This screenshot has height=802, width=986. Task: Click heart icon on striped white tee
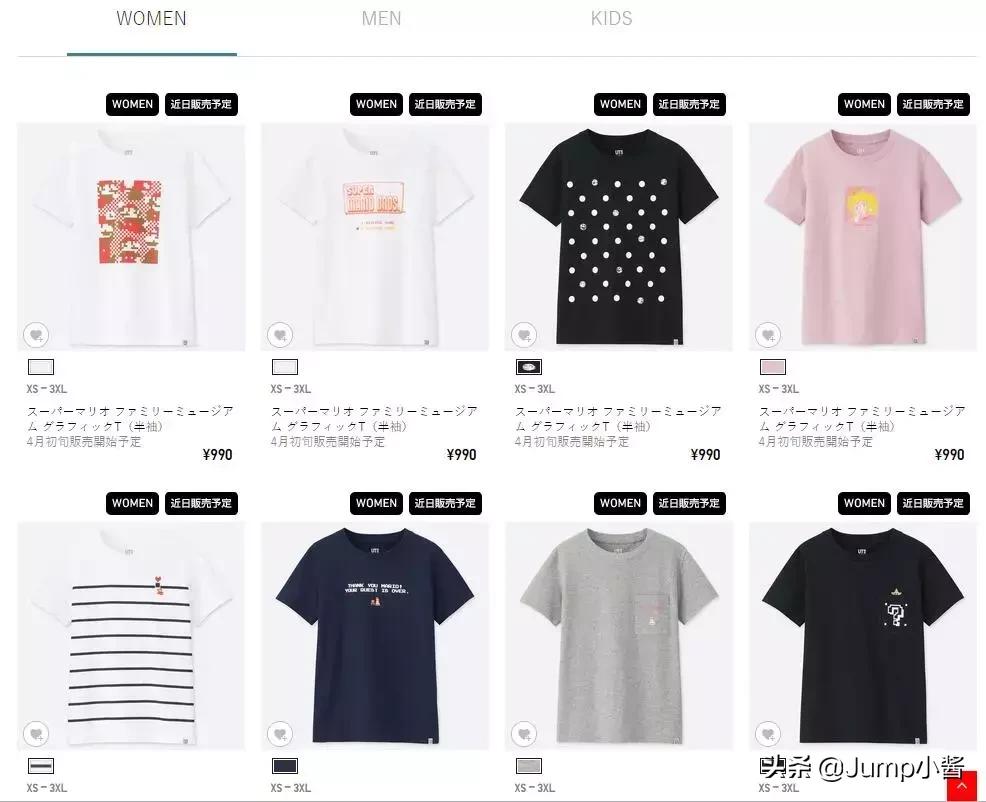coord(36,733)
